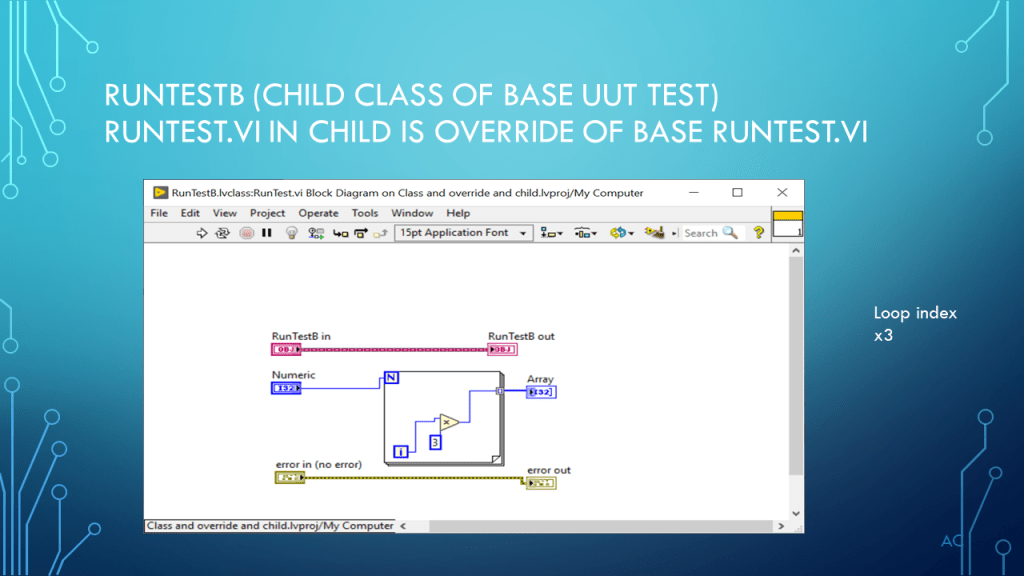Open the Tools menu
1024x576 pixels.
click(365, 213)
